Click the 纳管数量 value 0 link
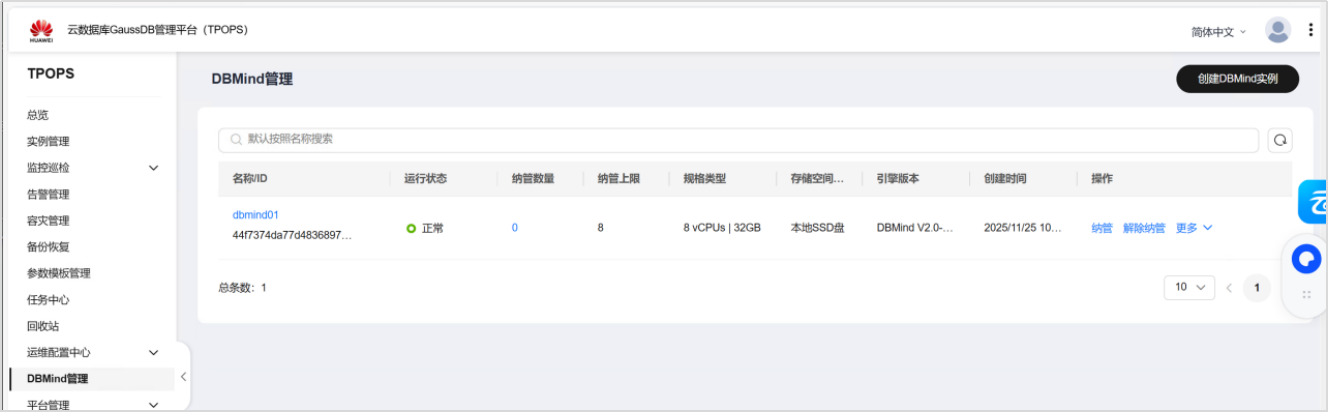The height and width of the screenshot is (413, 1330). pyautogui.click(x=515, y=228)
